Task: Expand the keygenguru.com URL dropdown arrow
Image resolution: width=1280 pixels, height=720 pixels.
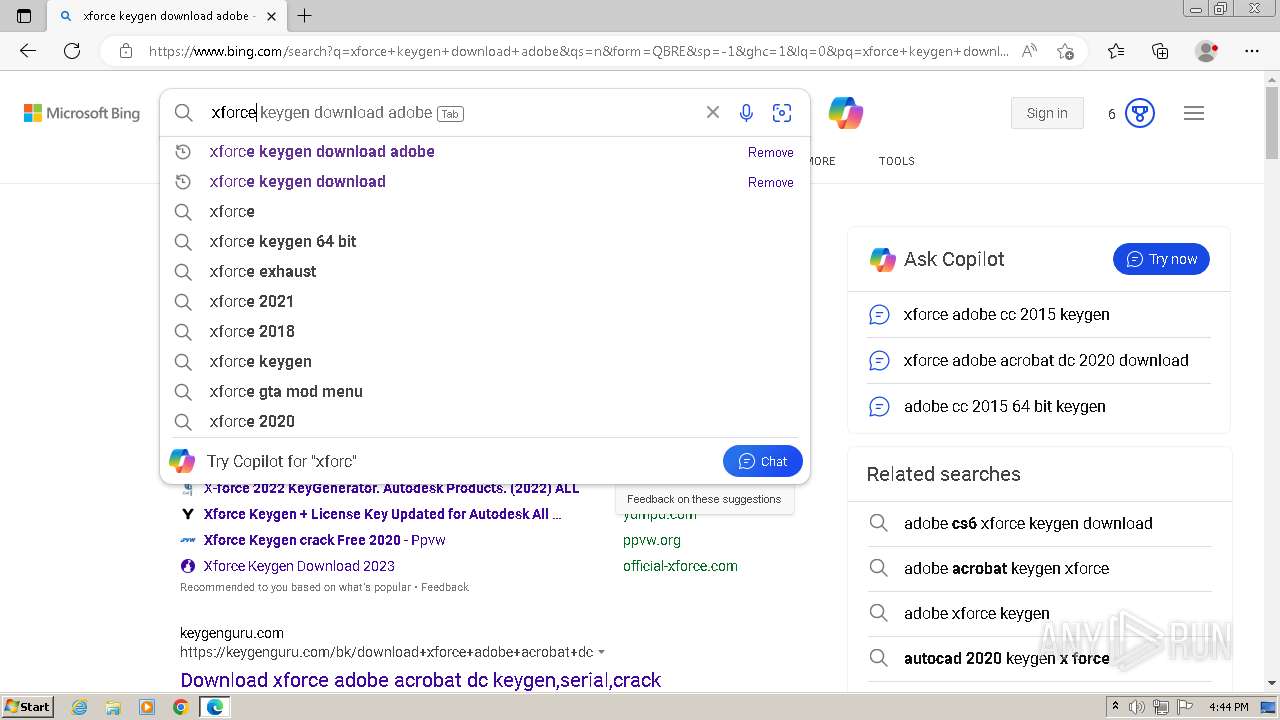Action: (x=601, y=652)
